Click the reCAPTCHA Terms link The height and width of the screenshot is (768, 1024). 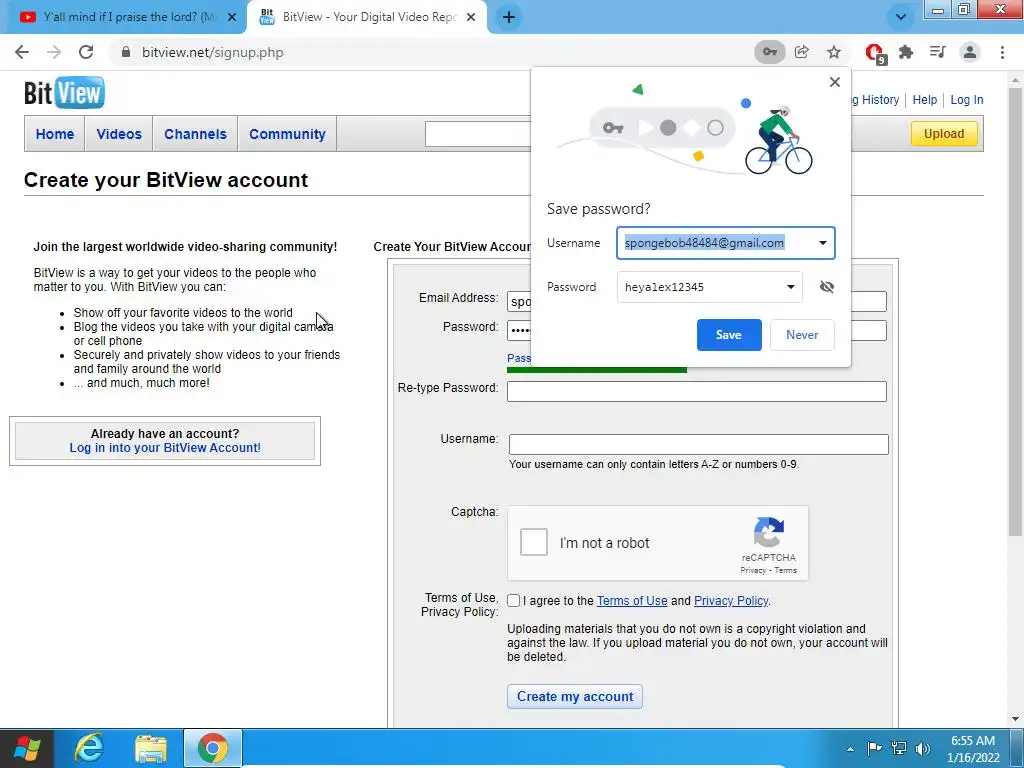(x=786, y=570)
